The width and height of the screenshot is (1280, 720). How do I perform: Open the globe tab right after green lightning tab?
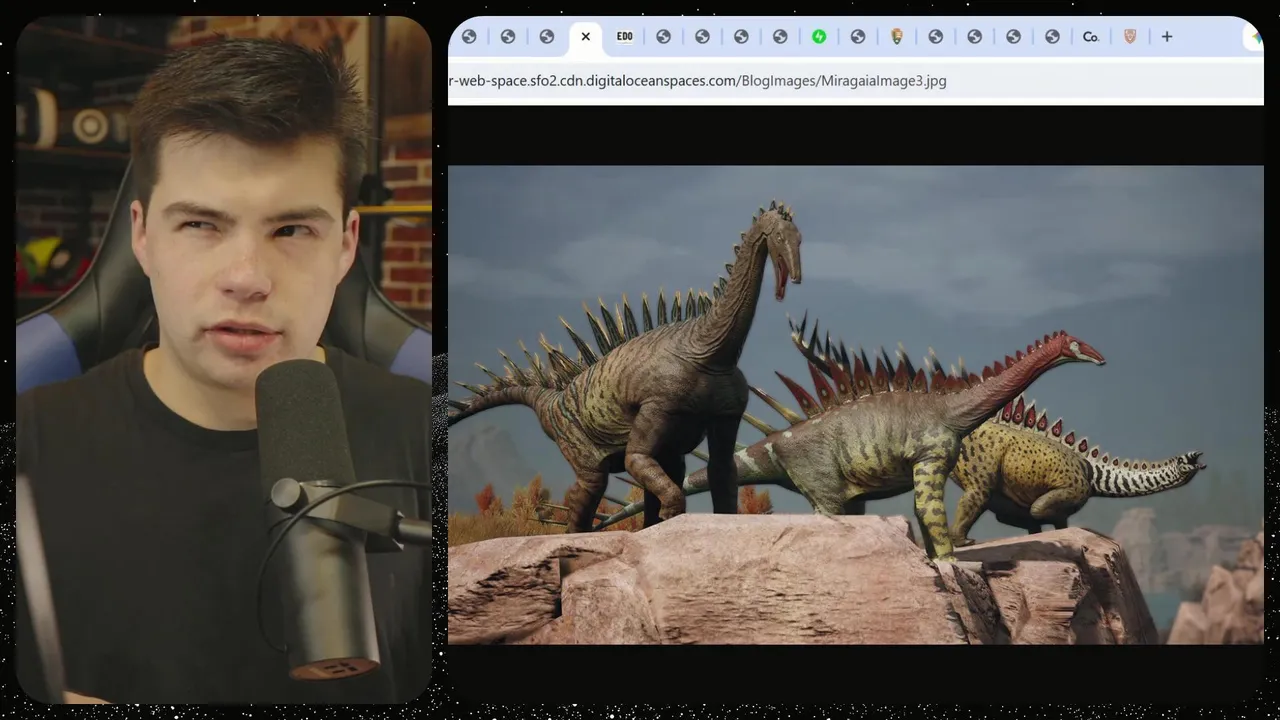858,37
